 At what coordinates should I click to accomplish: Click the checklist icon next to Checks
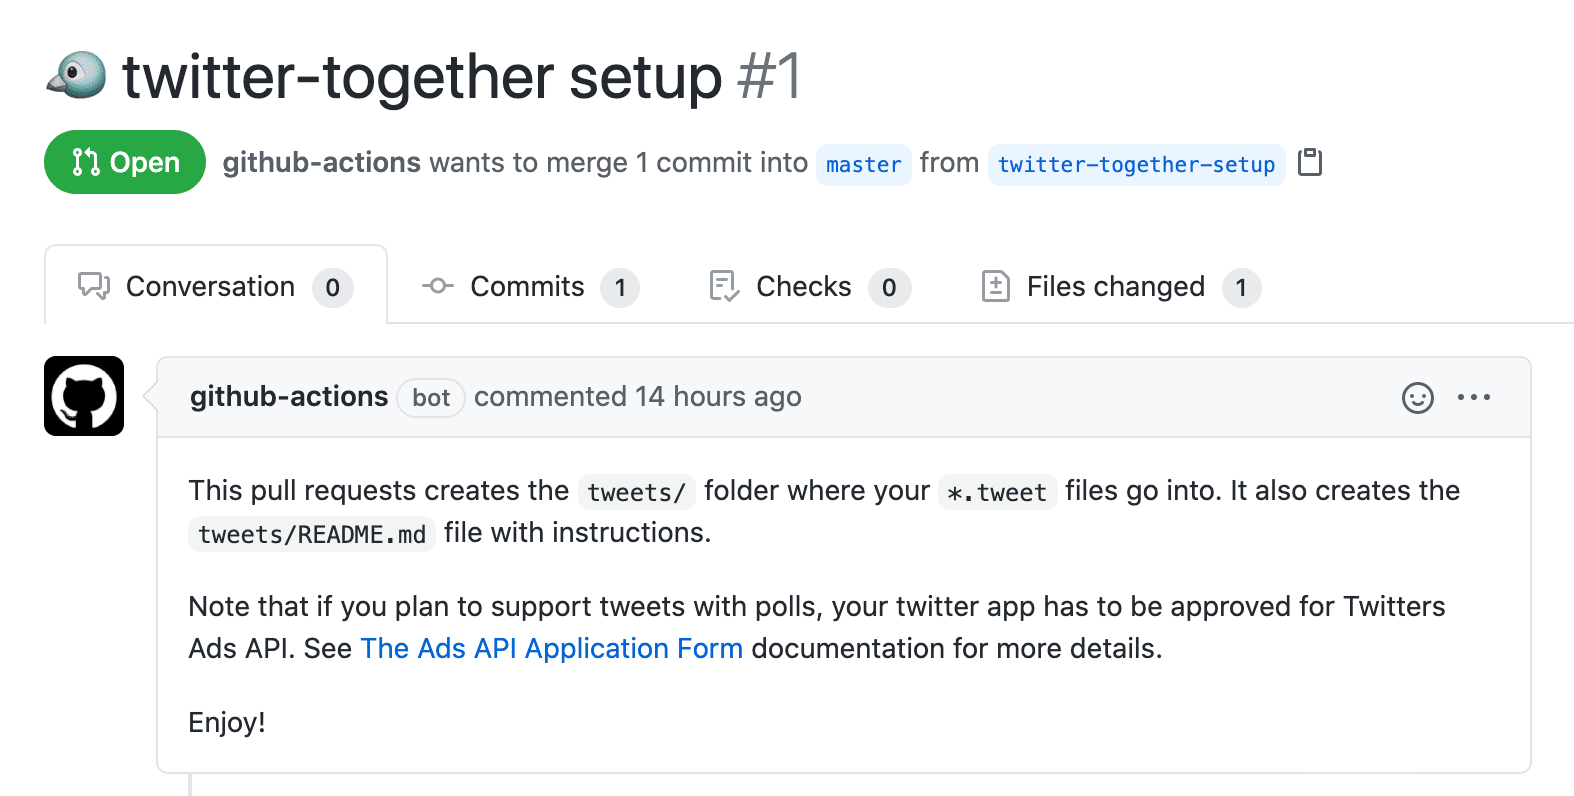coord(723,286)
